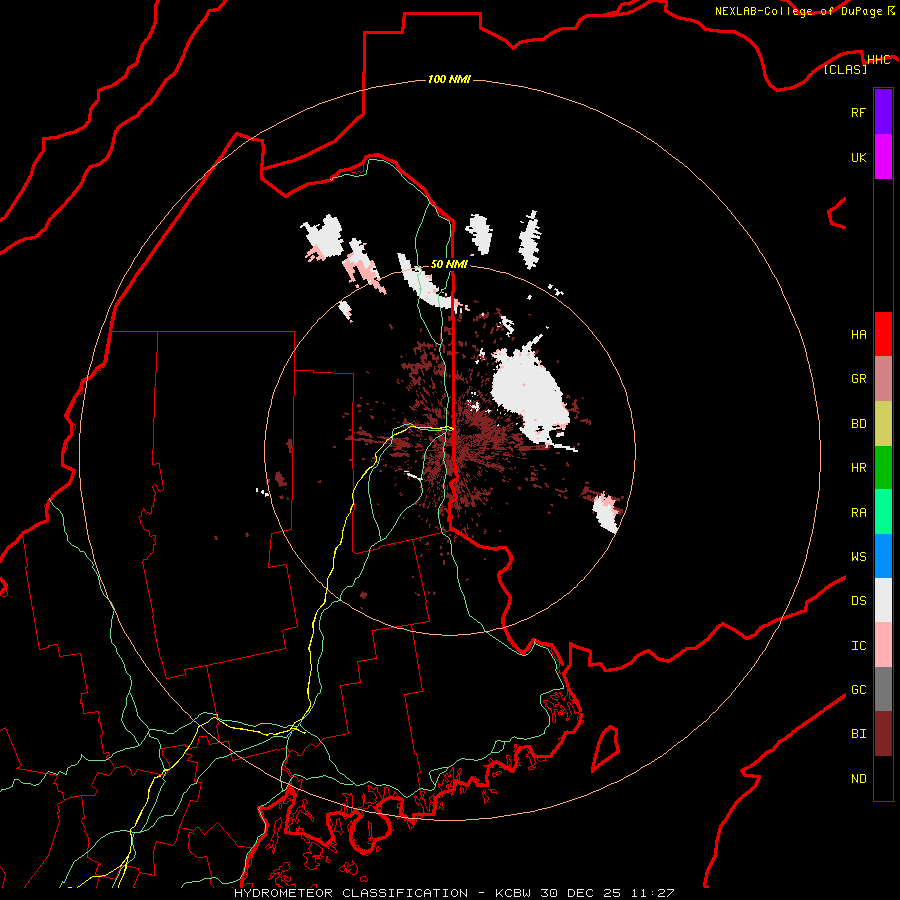Click the ND legend label
Image resolution: width=900 pixels, height=900 pixels.
858,779
